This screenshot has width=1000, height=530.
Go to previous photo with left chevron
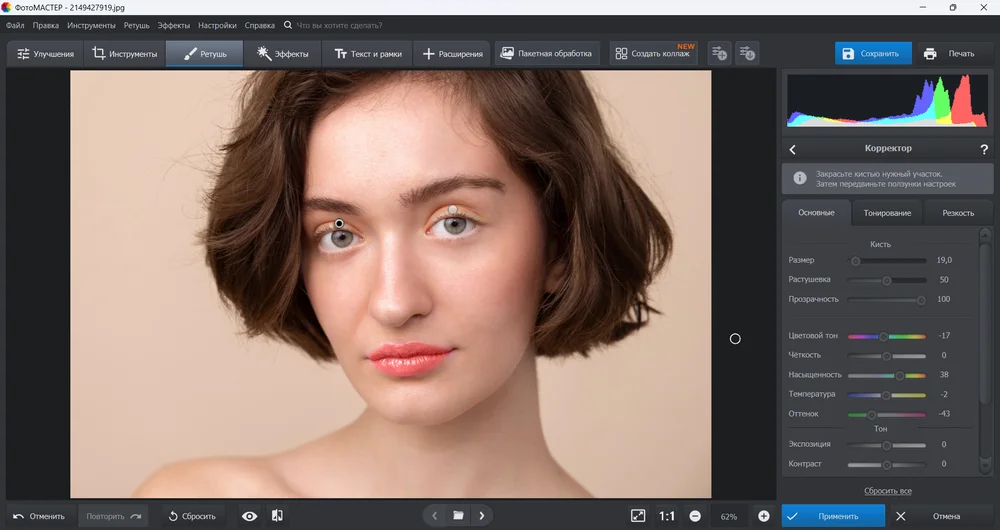pos(434,516)
